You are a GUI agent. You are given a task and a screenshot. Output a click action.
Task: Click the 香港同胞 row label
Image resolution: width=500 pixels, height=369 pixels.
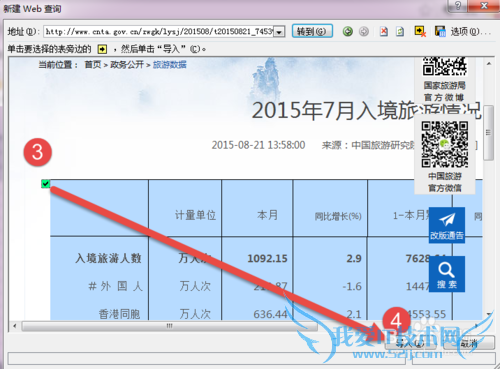pyautogui.click(x=119, y=314)
